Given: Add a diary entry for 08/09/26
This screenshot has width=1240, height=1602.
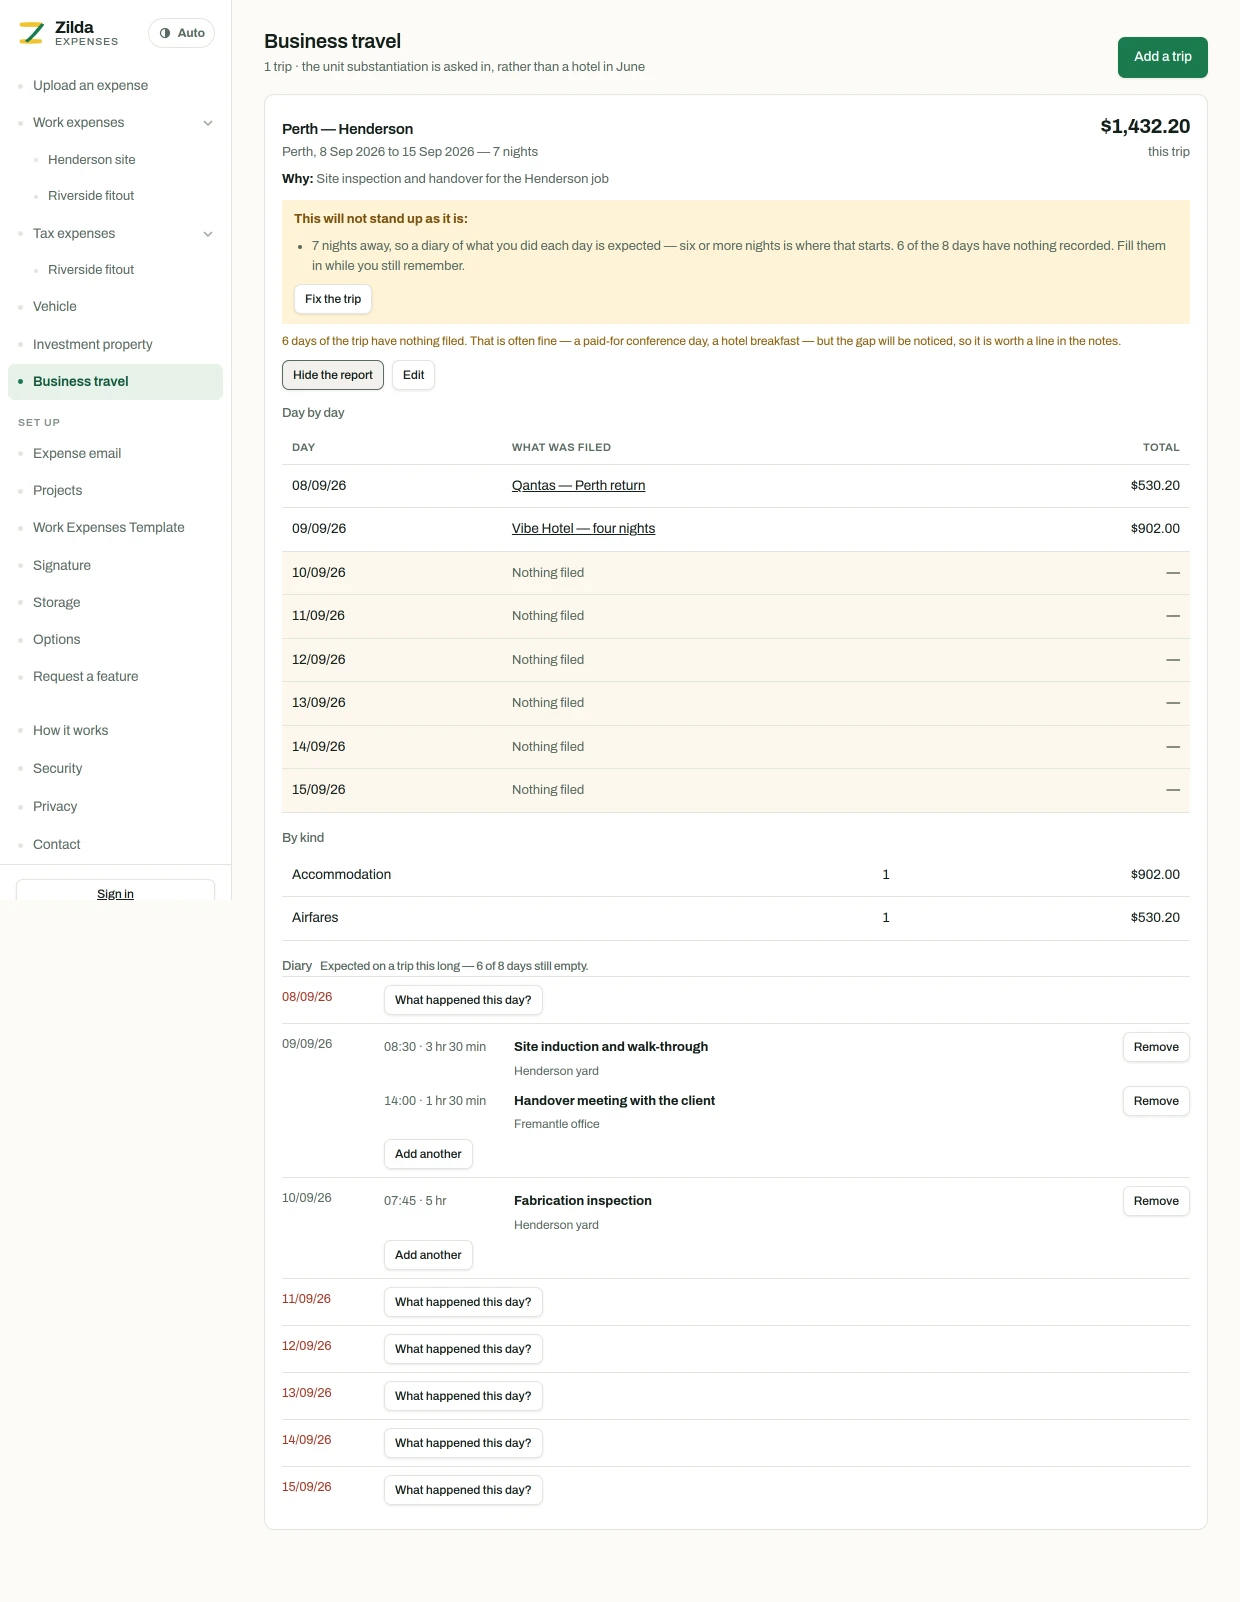Looking at the screenshot, I should (x=463, y=1000).
